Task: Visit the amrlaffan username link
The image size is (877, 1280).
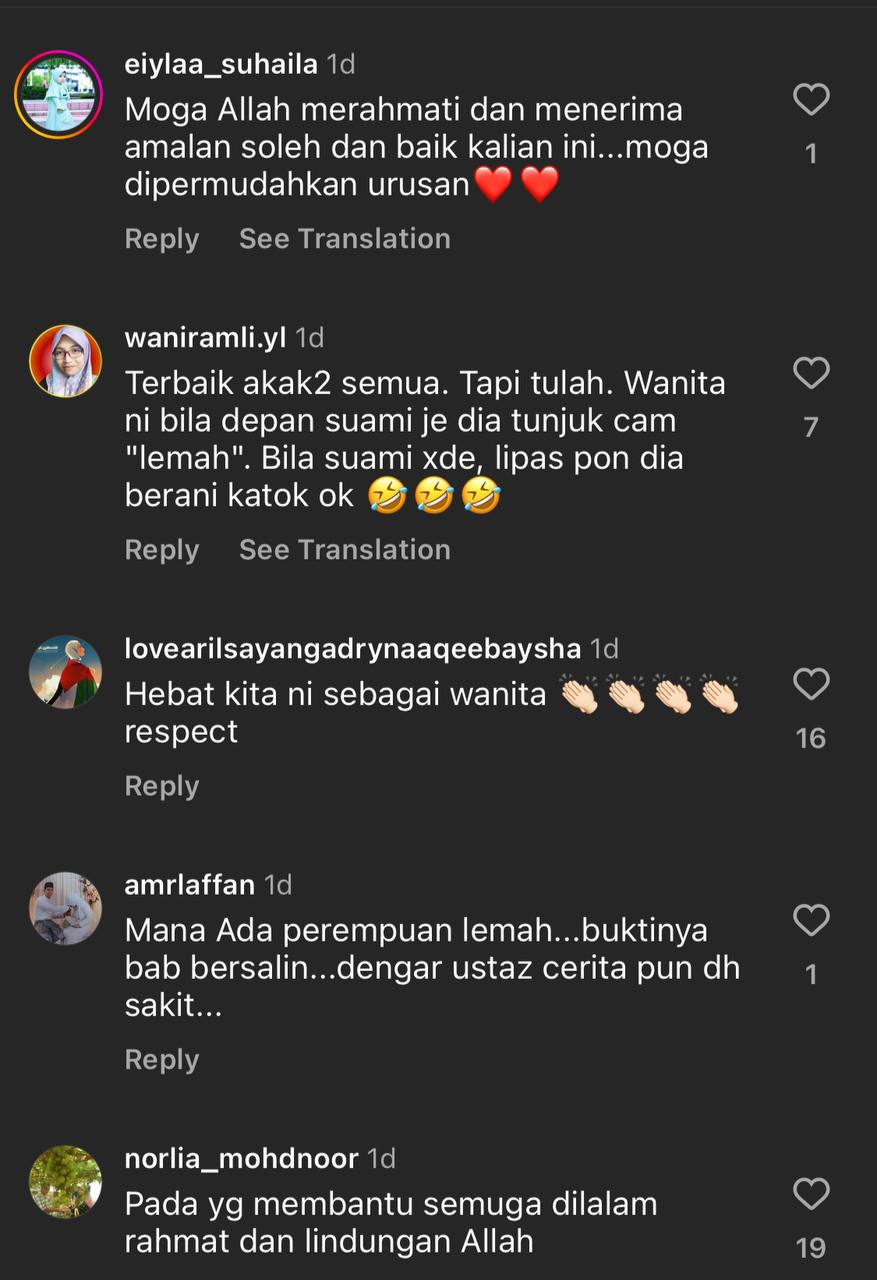Action: [x=190, y=885]
